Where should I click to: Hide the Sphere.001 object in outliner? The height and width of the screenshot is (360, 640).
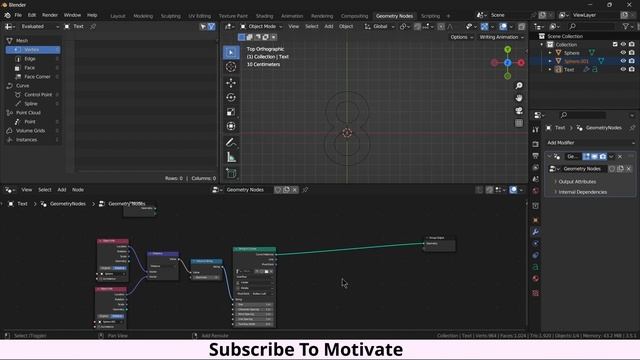click(x=623, y=61)
